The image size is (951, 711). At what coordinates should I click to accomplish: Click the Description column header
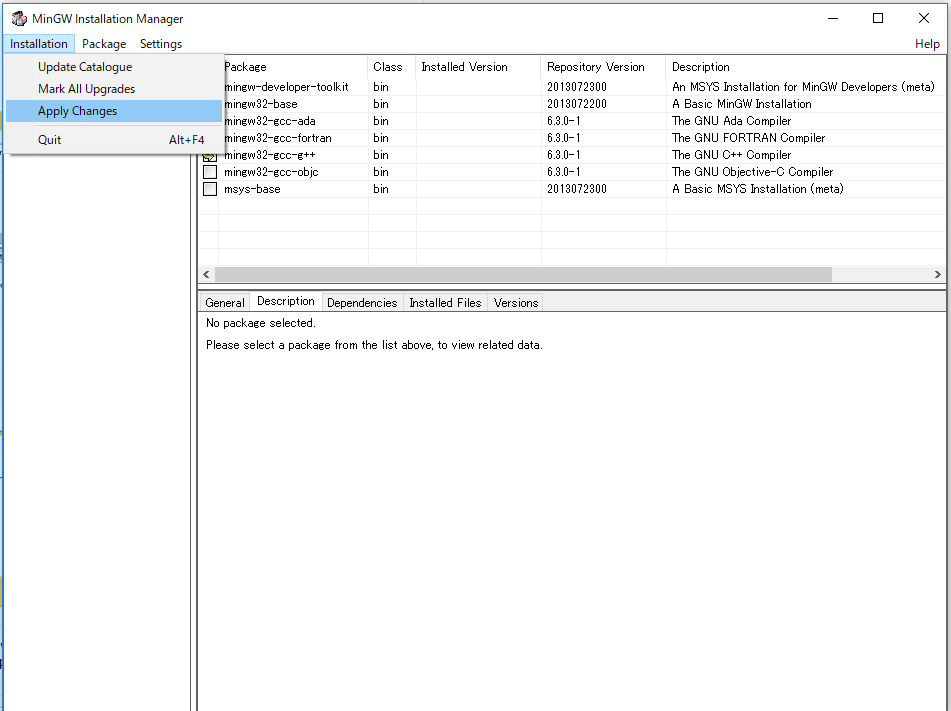(805, 67)
